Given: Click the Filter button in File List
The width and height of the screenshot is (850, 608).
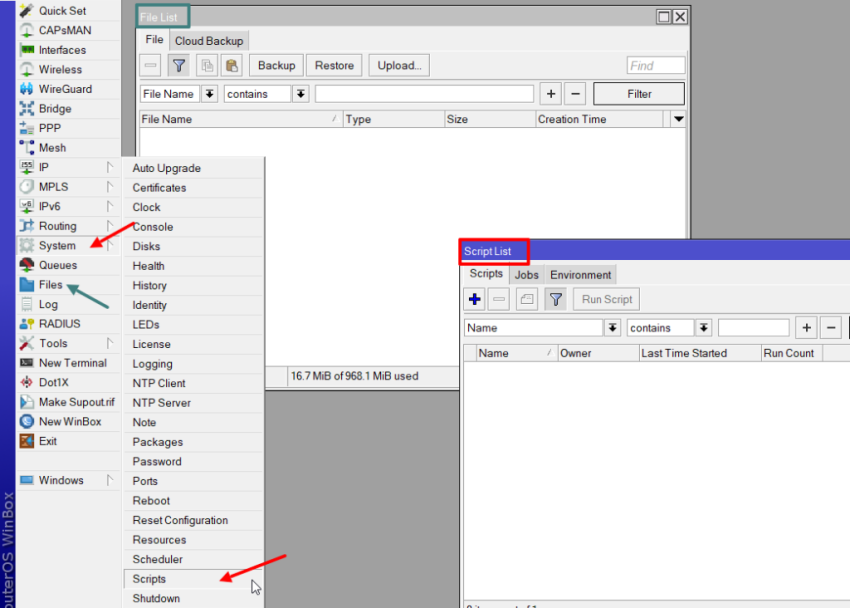Looking at the screenshot, I should pyautogui.click(x=639, y=94).
